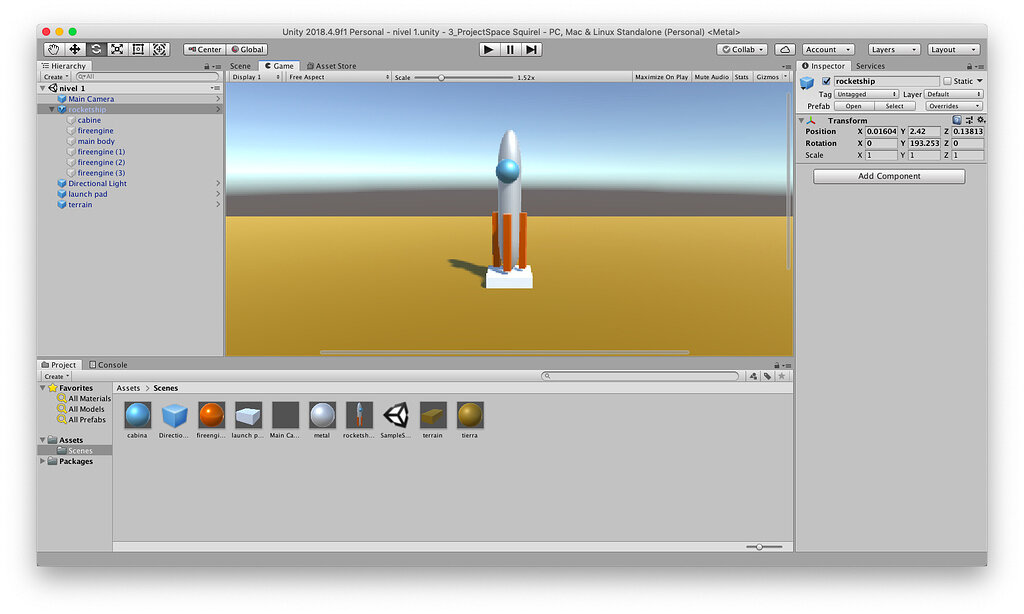Open the Tag dropdown showing Untagged
The height and width of the screenshot is (614, 1024).
[x=866, y=93]
